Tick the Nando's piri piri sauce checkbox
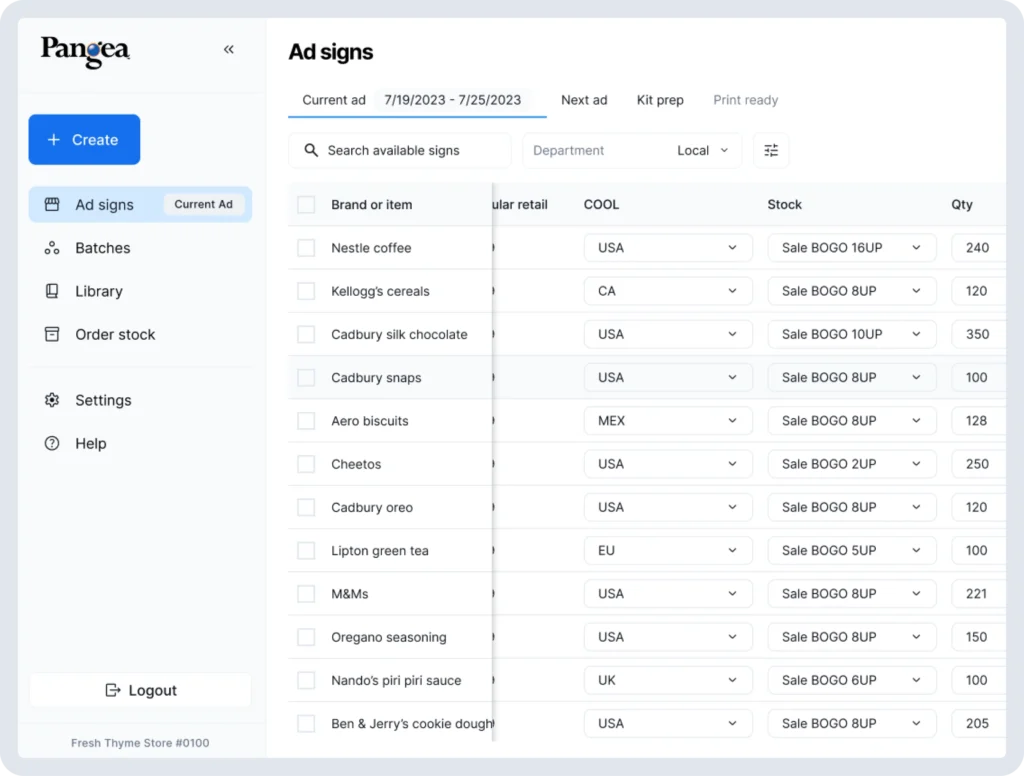 tap(306, 681)
